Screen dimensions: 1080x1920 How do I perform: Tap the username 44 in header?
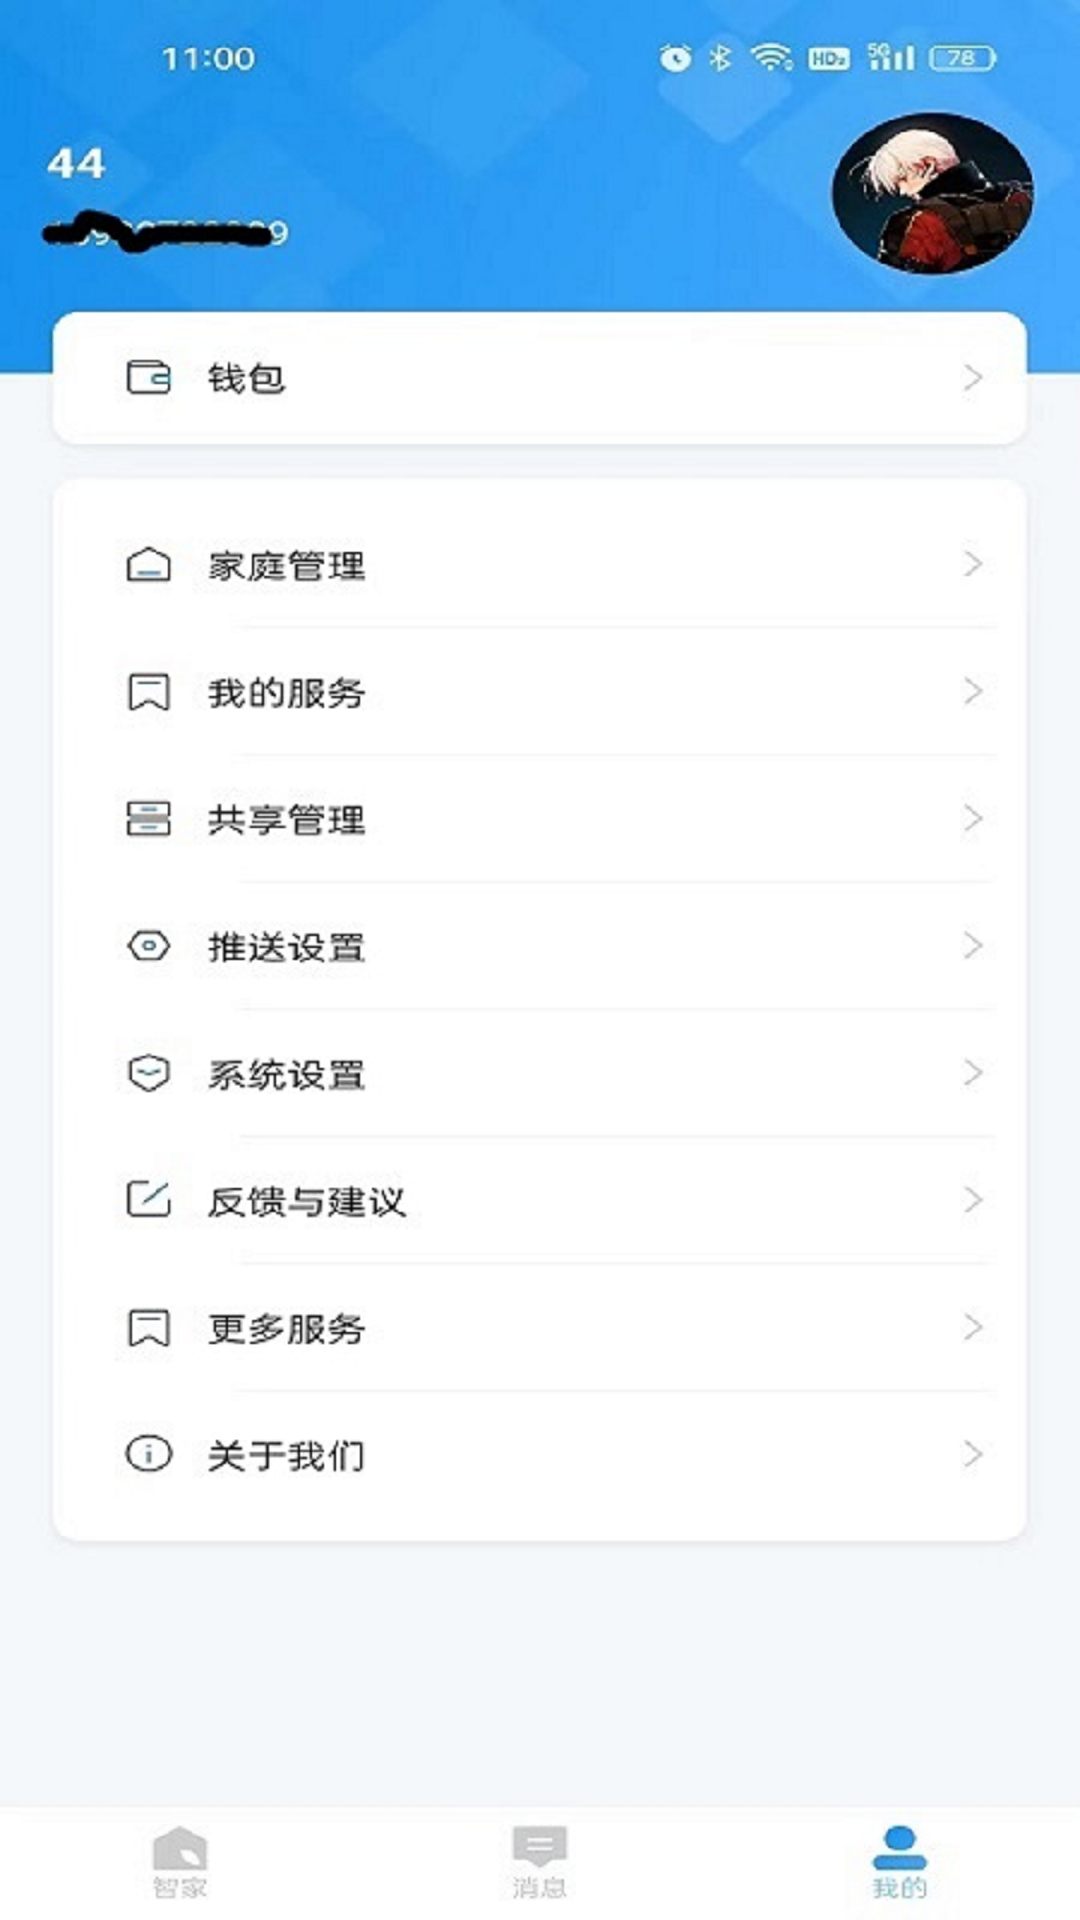(x=76, y=164)
